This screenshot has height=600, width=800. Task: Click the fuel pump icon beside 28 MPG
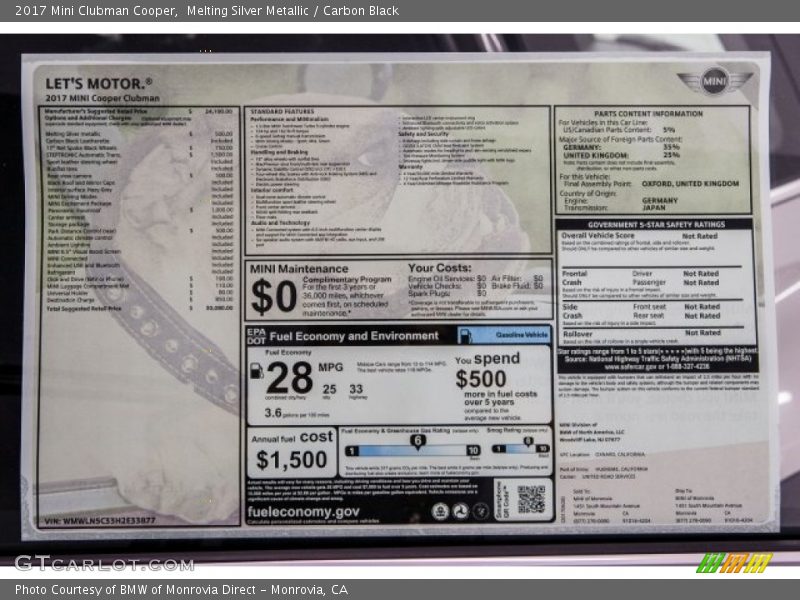coord(256,371)
